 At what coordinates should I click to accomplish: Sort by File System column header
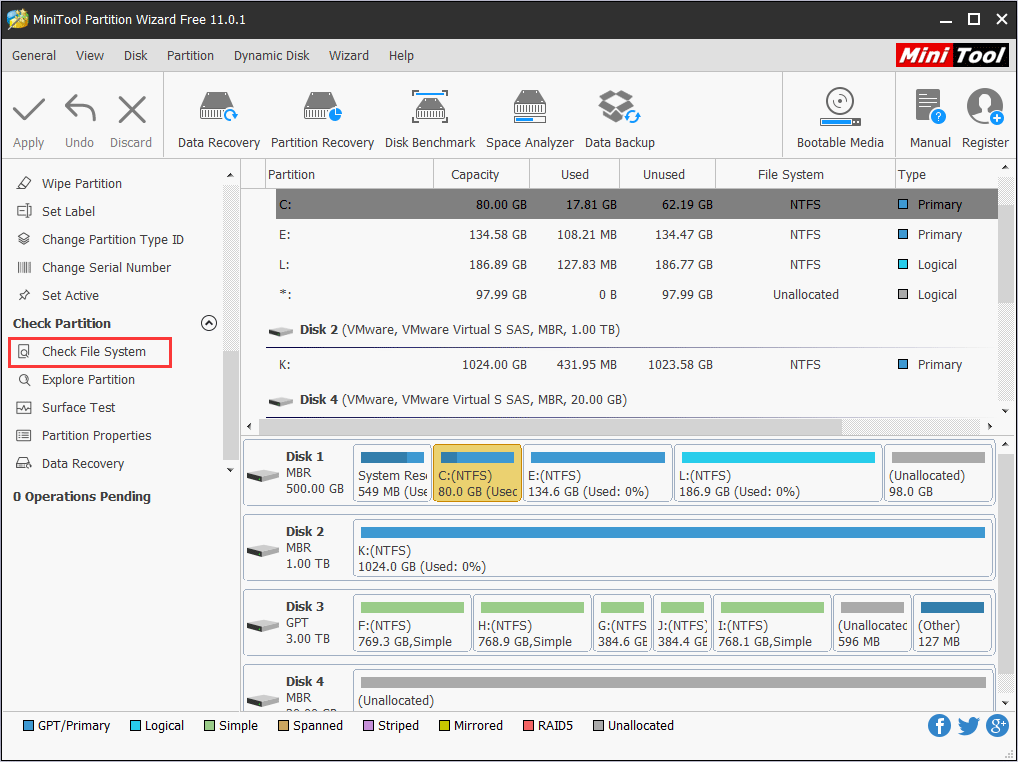[x=805, y=175]
